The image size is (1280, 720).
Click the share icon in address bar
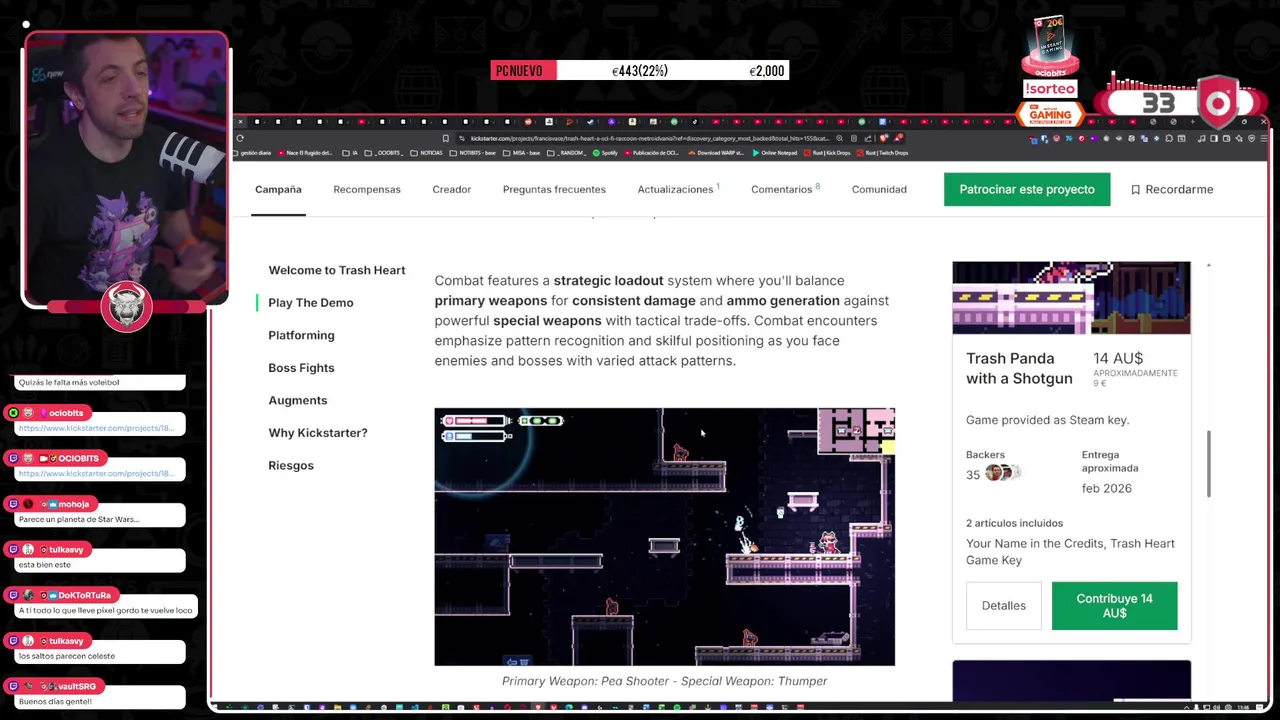click(868, 138)
